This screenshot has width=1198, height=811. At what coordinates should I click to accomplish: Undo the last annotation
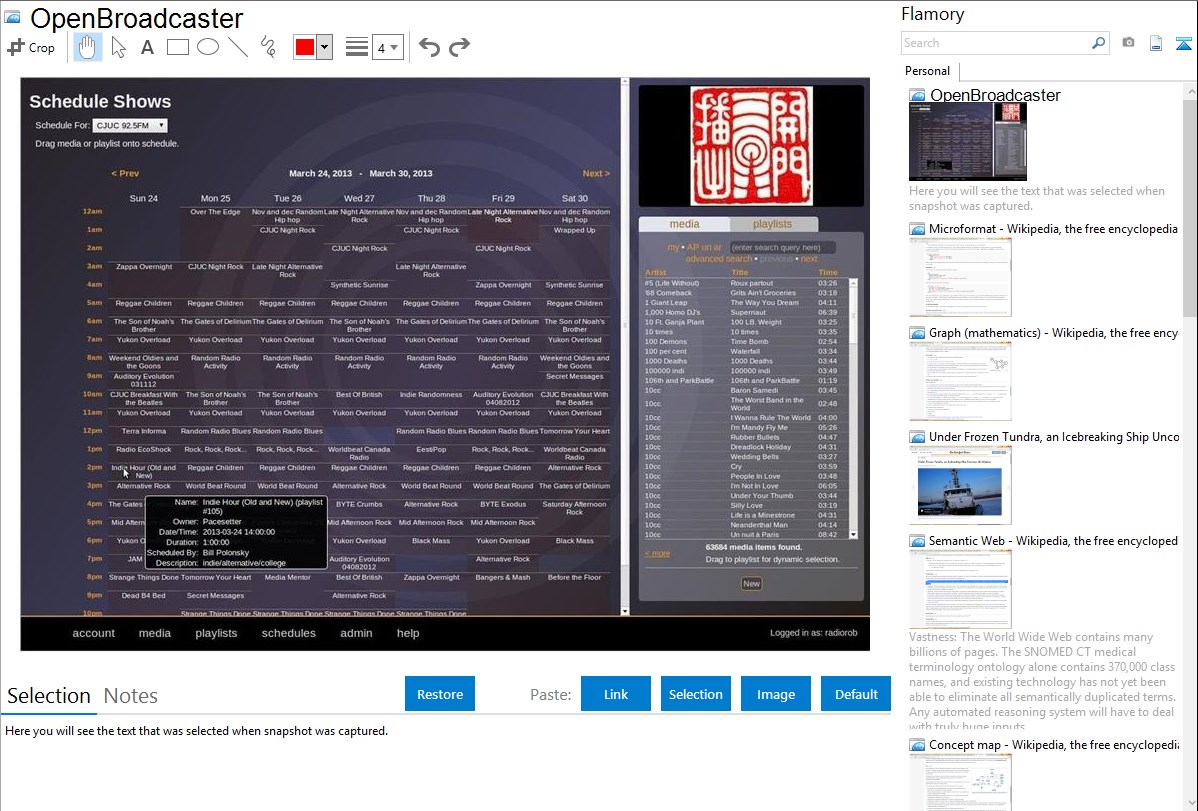[429, 47]
